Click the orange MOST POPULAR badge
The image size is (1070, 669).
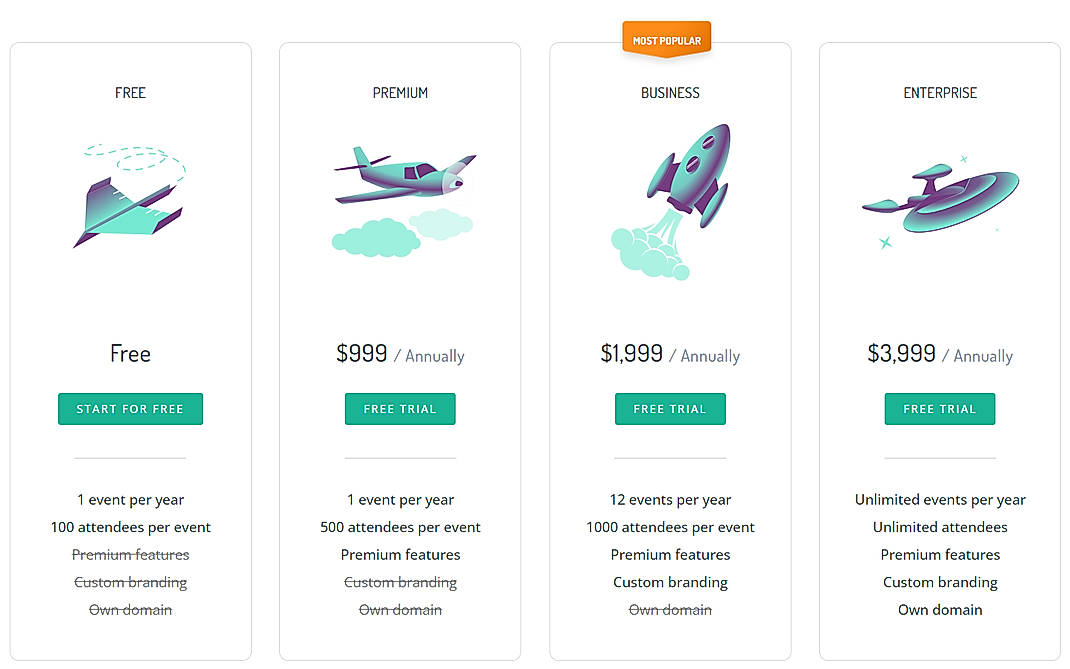[665, 39]
